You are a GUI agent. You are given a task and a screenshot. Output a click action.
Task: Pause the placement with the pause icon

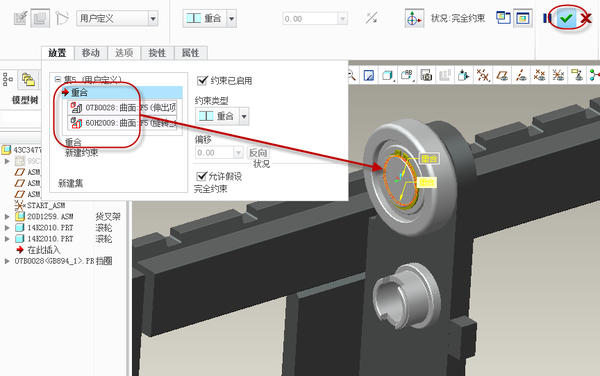(x=547, y=18)
